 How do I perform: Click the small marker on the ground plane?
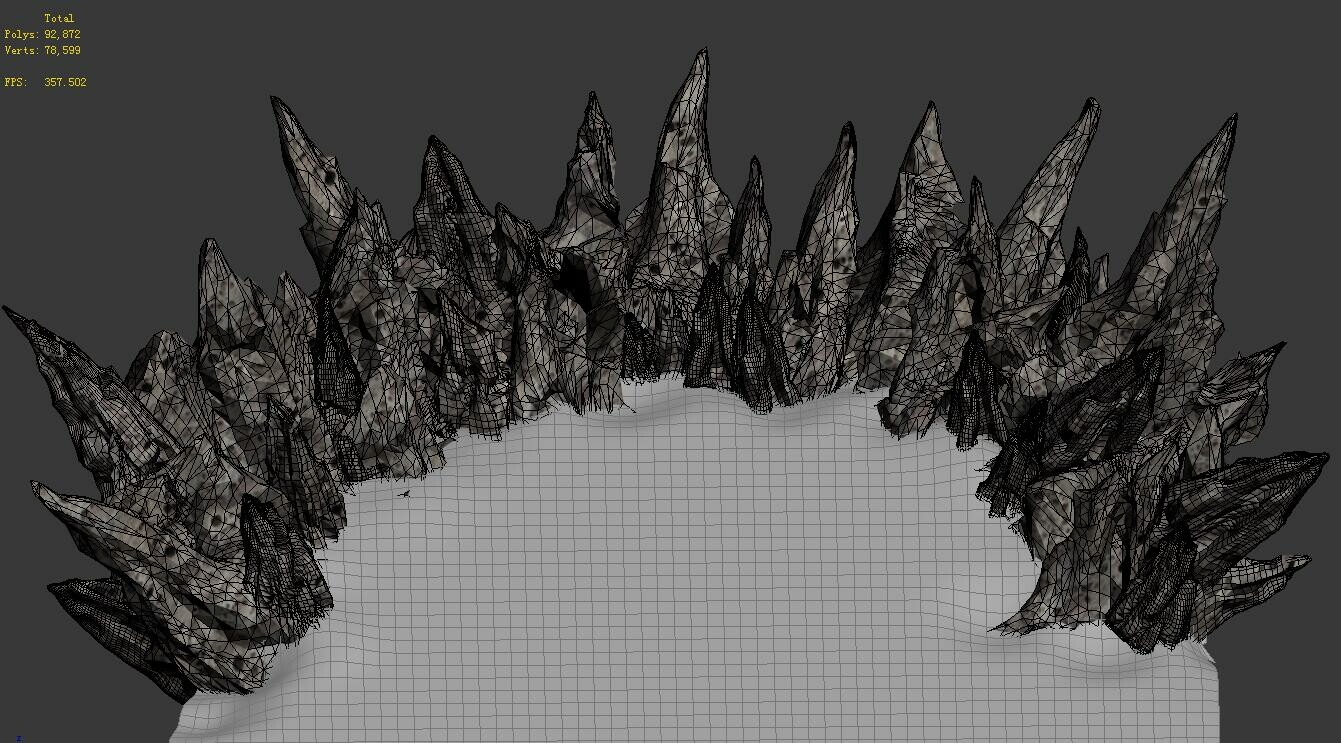click(x=405, y=494)
